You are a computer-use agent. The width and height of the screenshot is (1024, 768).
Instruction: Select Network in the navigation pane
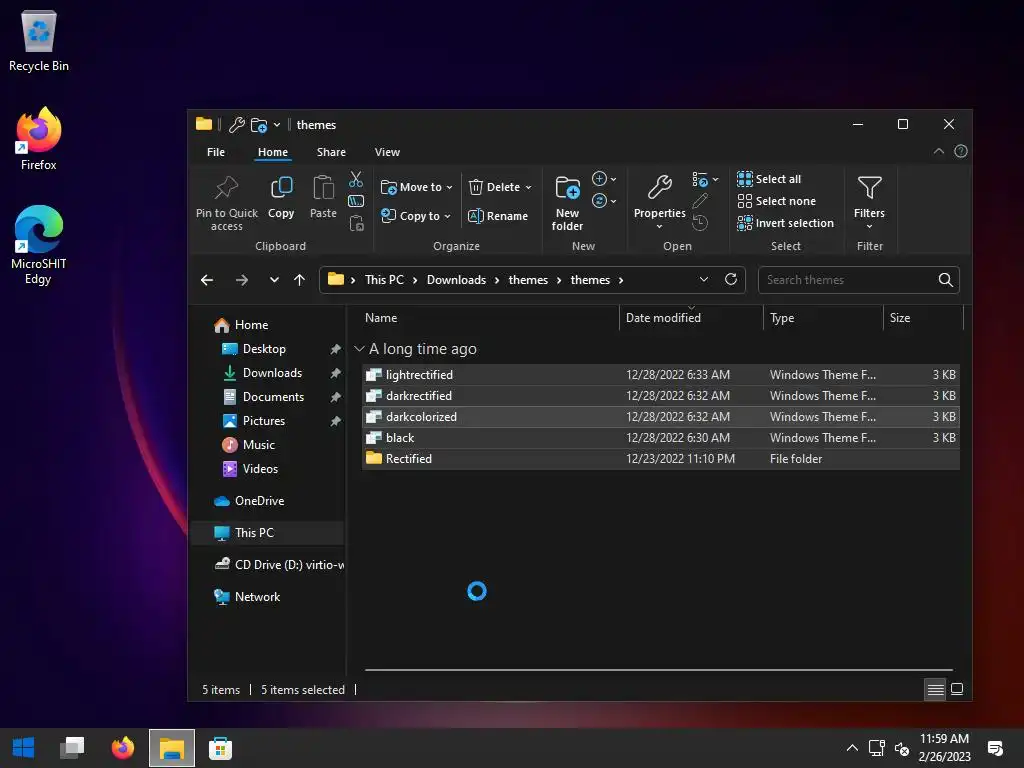coord(248,597)
